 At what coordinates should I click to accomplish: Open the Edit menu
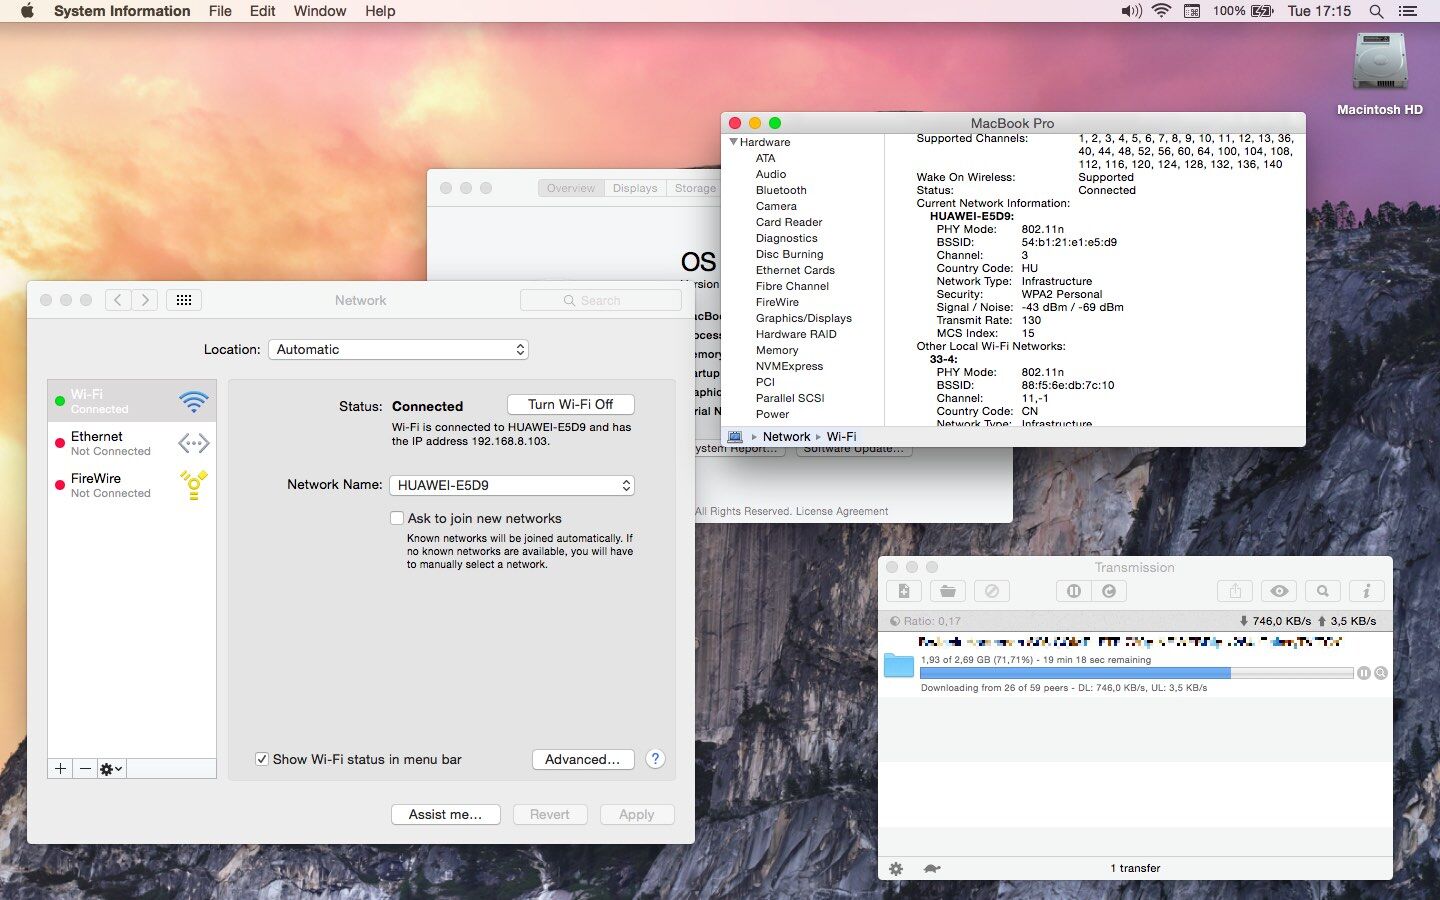[262, 11]
